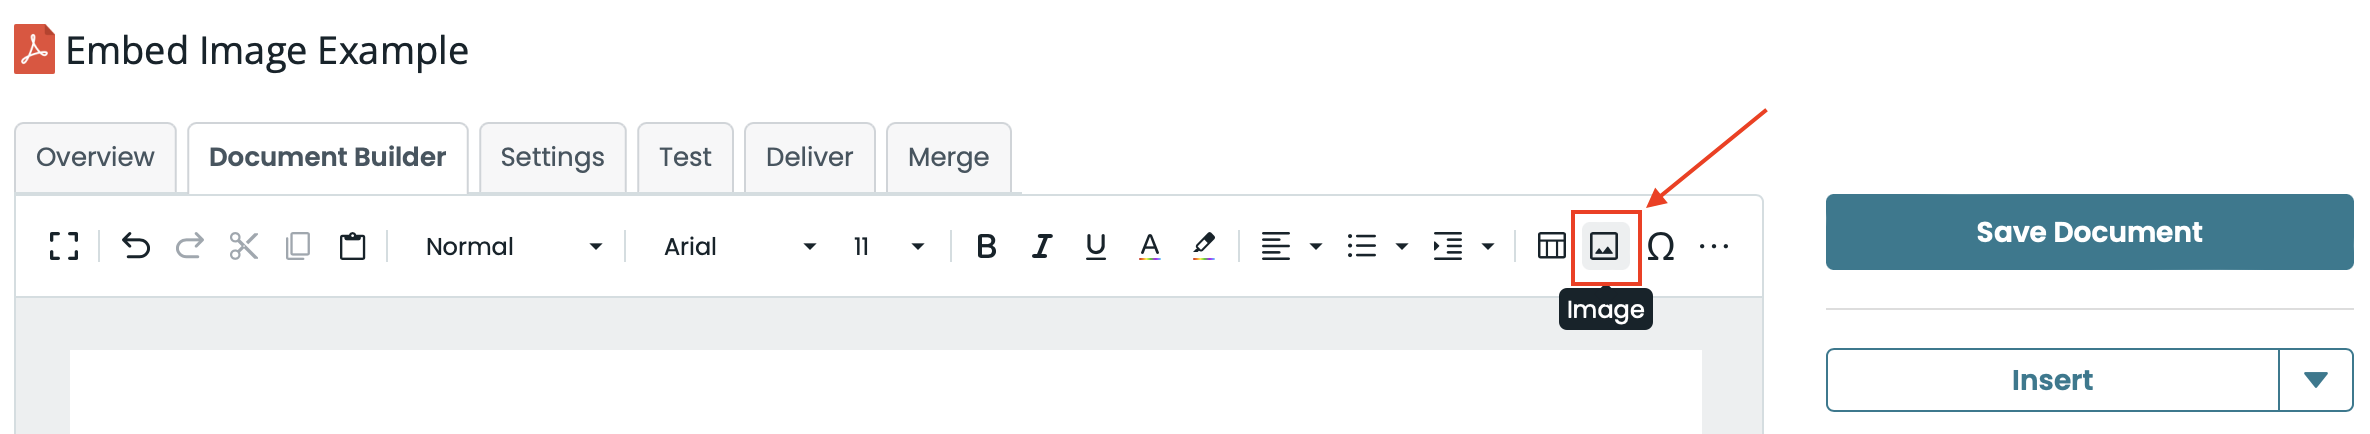
Task: Toggle underline formatting
Action: 1095,246
